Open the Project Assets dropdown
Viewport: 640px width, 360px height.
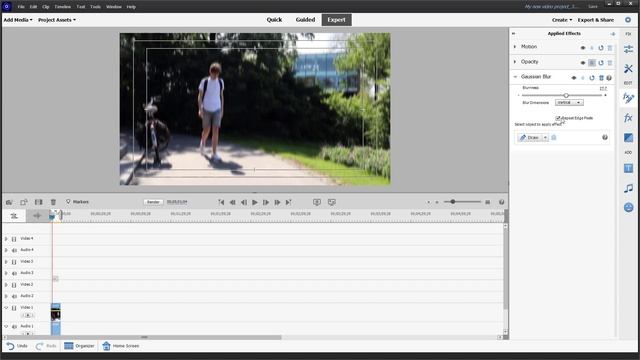57,20
